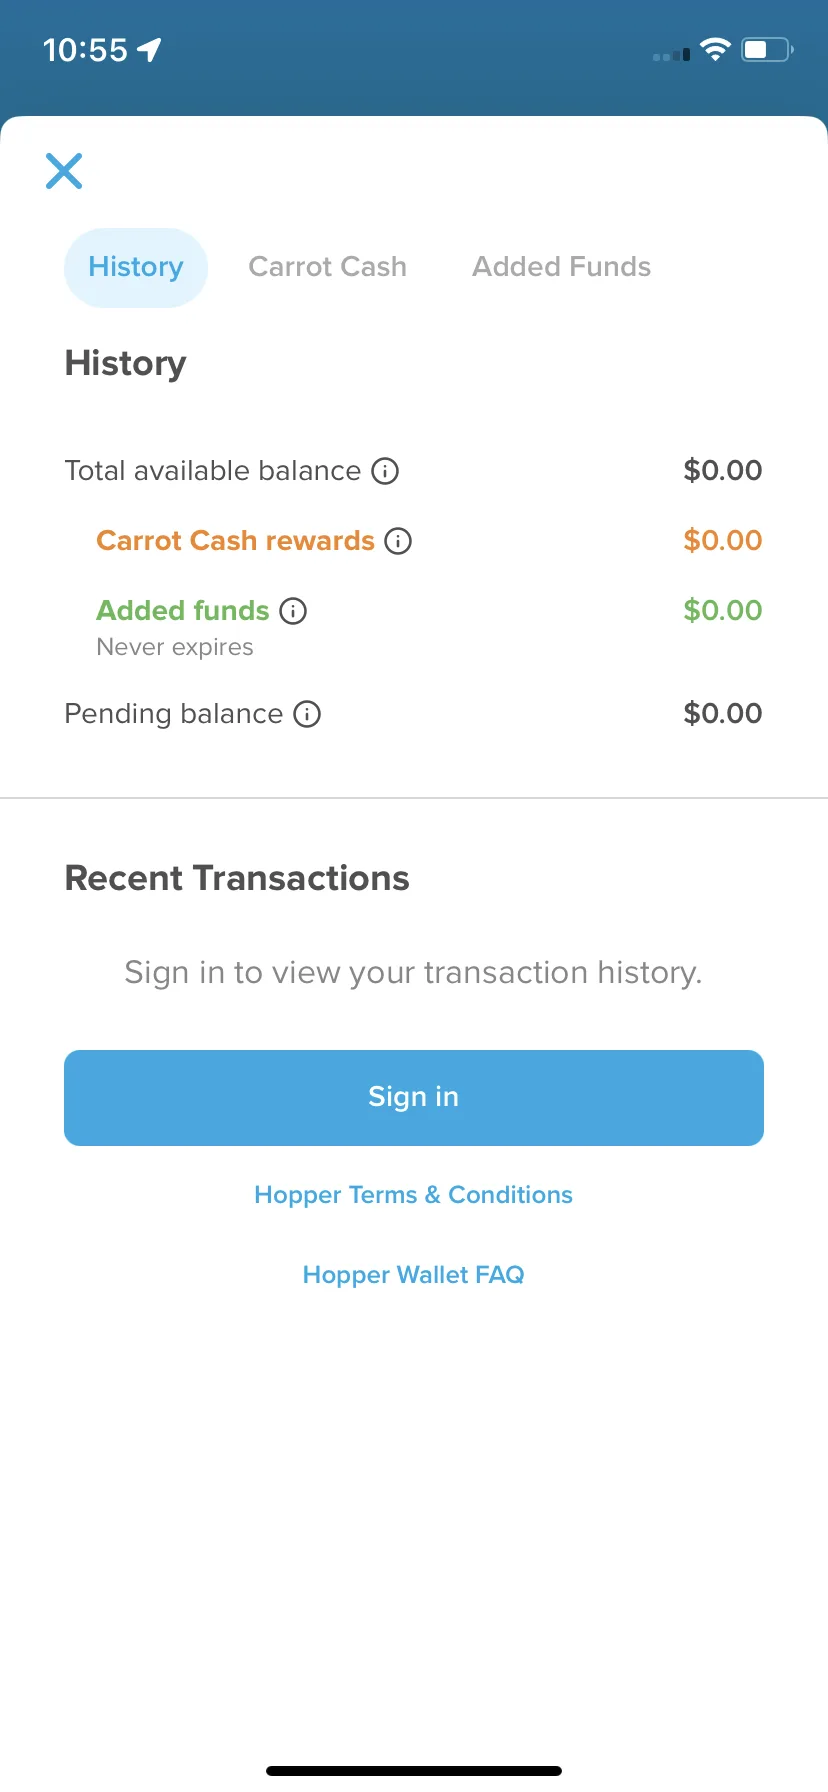Open Hopper Terms & Conditions link
The width and height of the screenshot is (828, 1792).
click(x=413, y=1195)
